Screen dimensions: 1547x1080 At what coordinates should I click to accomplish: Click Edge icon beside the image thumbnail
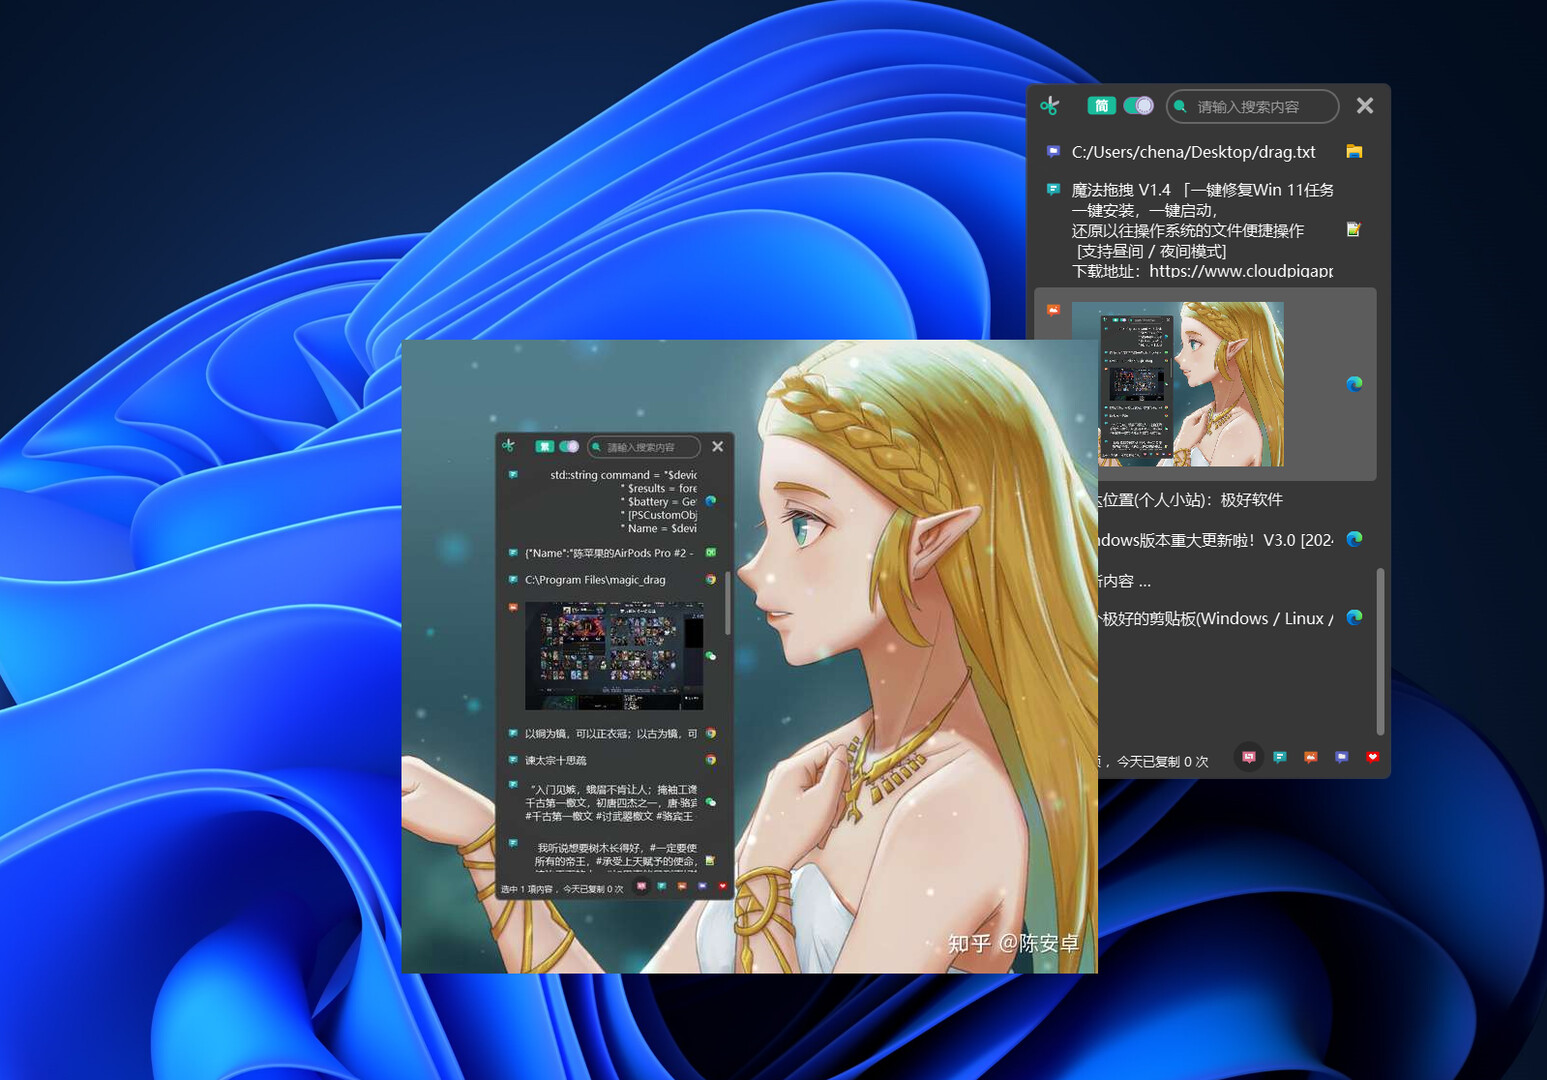pyautogui.click(x=1354, y=384)
